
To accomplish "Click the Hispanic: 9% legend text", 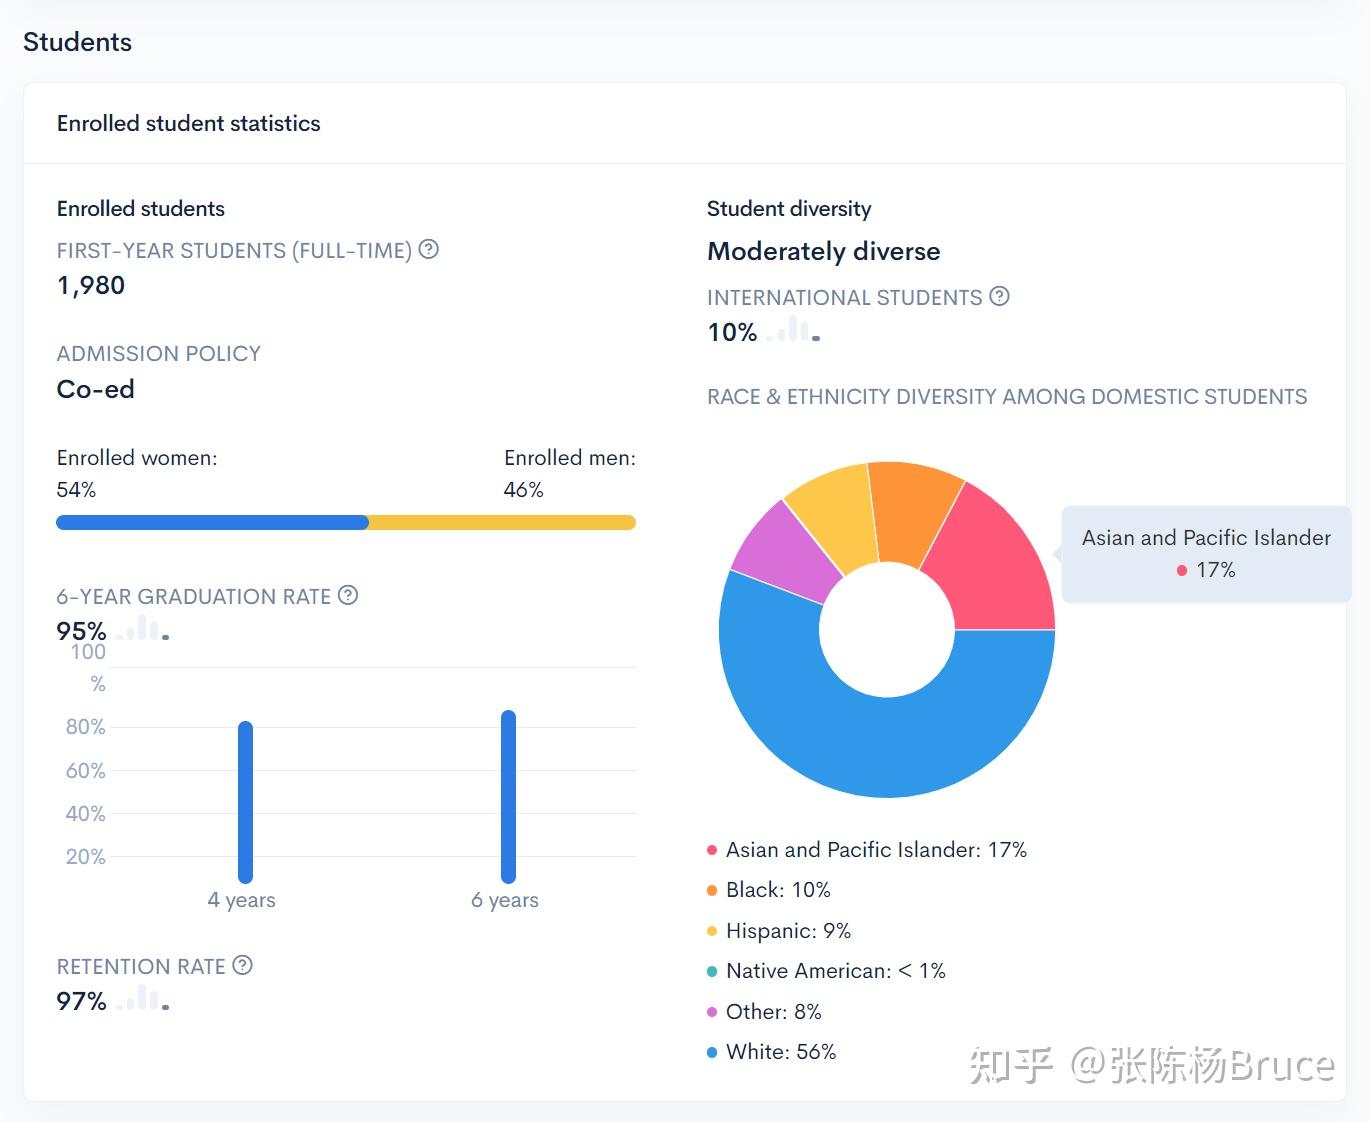I will [787, 930].
